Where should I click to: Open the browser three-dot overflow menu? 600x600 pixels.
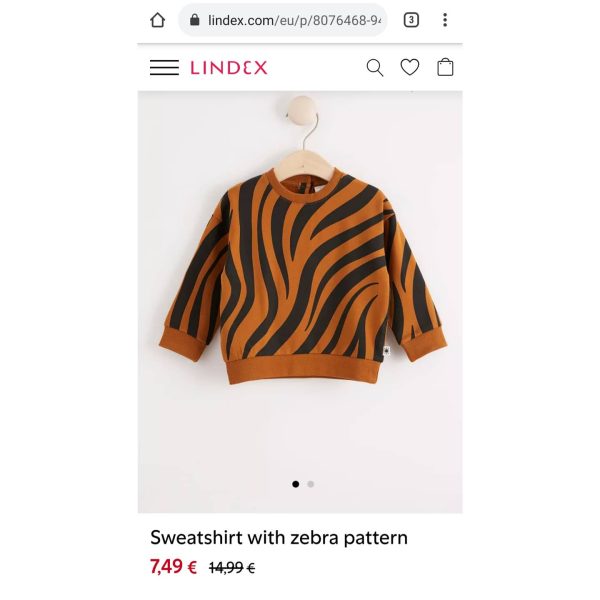point(445,20)
